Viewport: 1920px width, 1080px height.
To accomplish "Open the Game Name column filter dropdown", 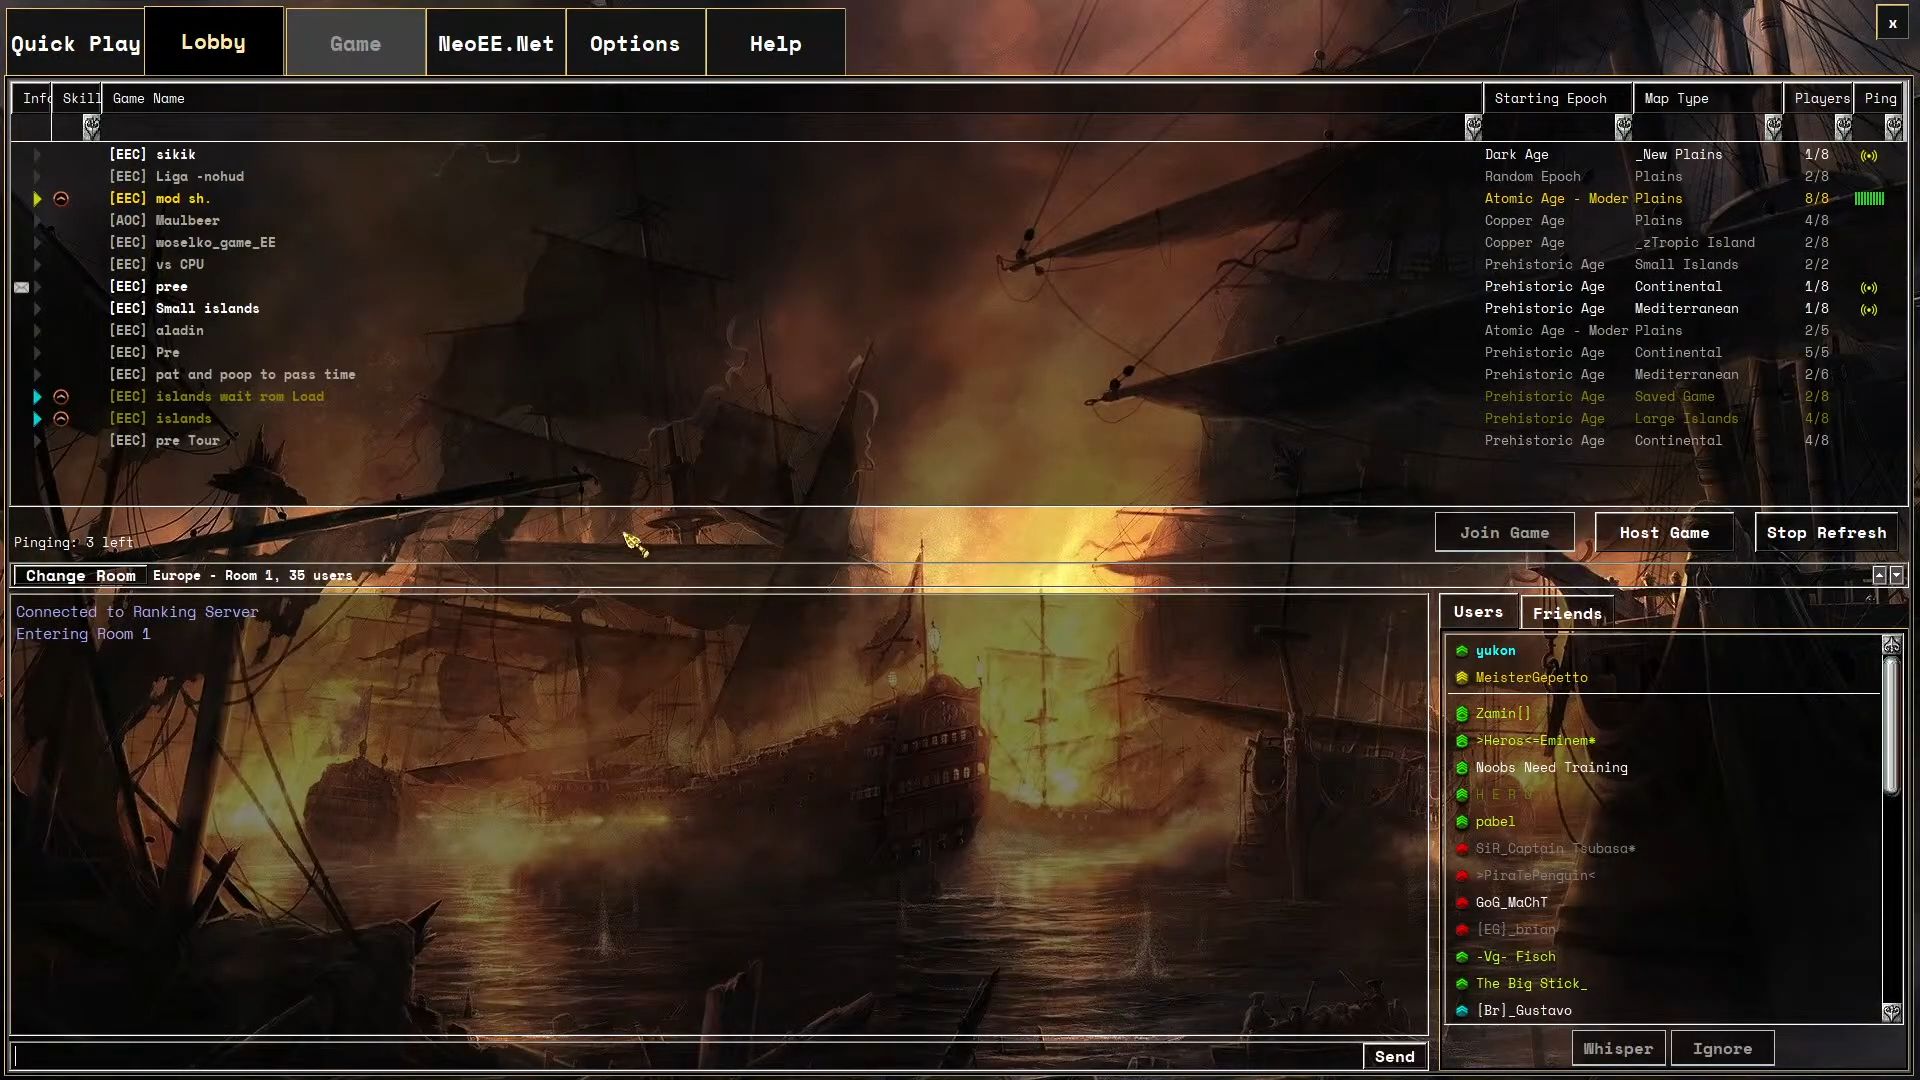I will [x=1472, y=127].
